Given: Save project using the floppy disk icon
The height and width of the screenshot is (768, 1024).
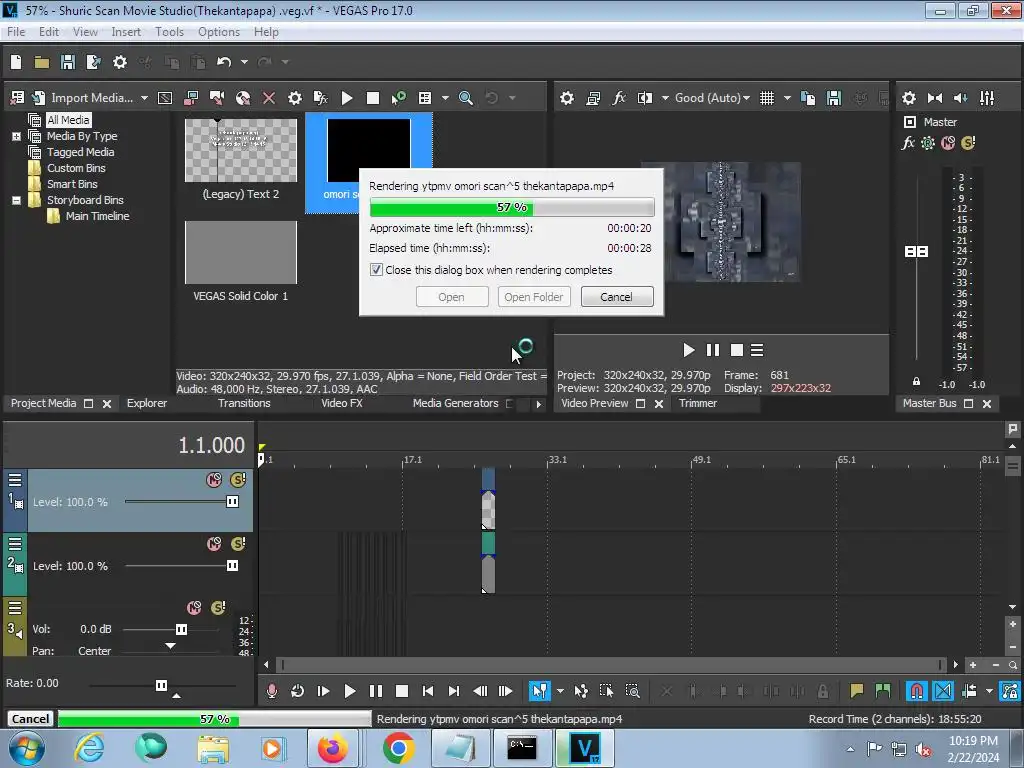Looking at the screenshot, I should (67, 62).
